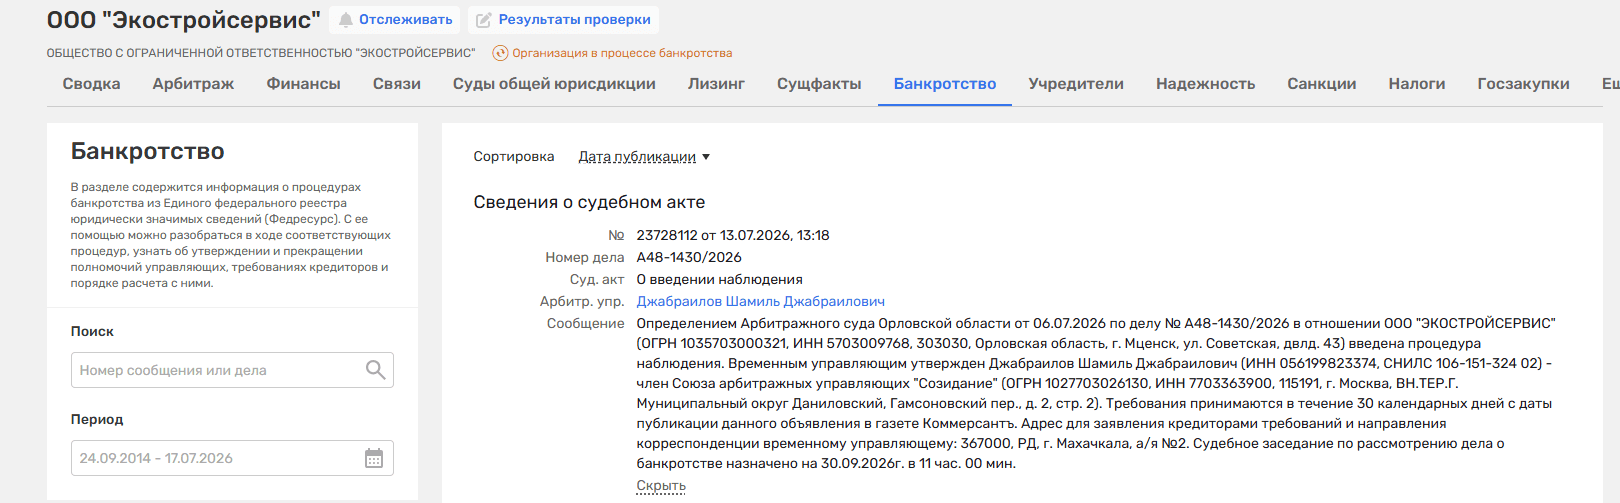Focus the Номер сообщения или дела field
The image size is (1620, 503).
pyautogui.click(x=232, y=370)
